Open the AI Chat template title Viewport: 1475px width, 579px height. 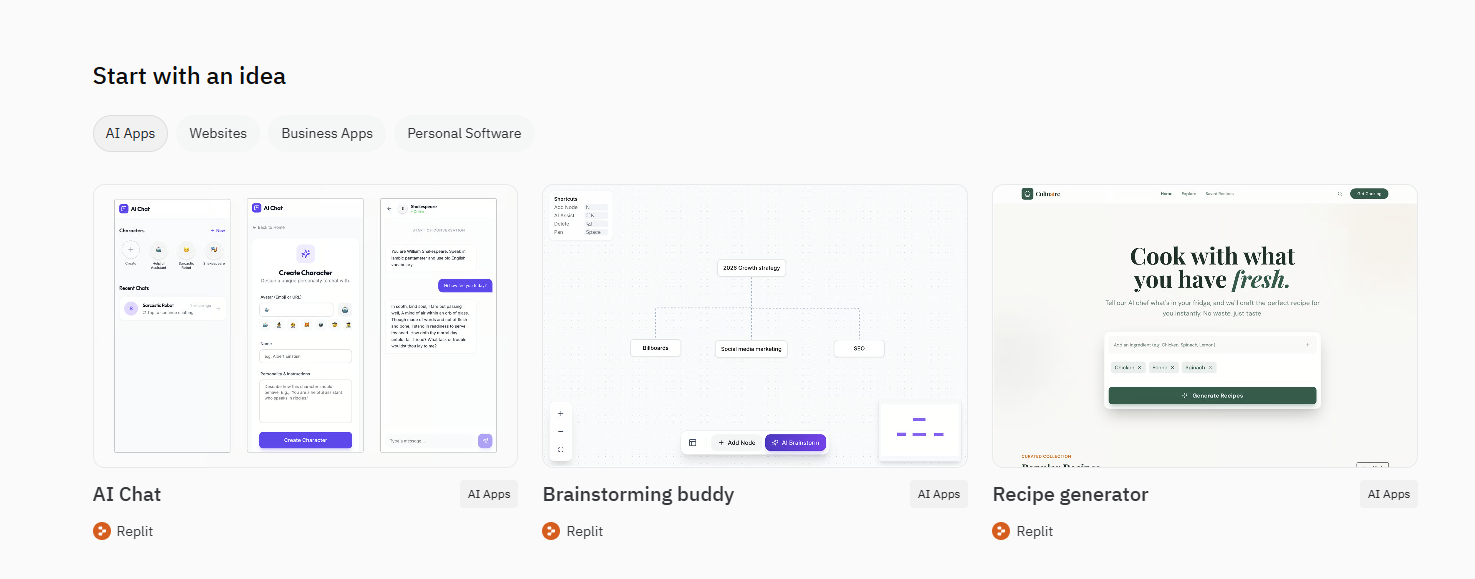(127, 494)
